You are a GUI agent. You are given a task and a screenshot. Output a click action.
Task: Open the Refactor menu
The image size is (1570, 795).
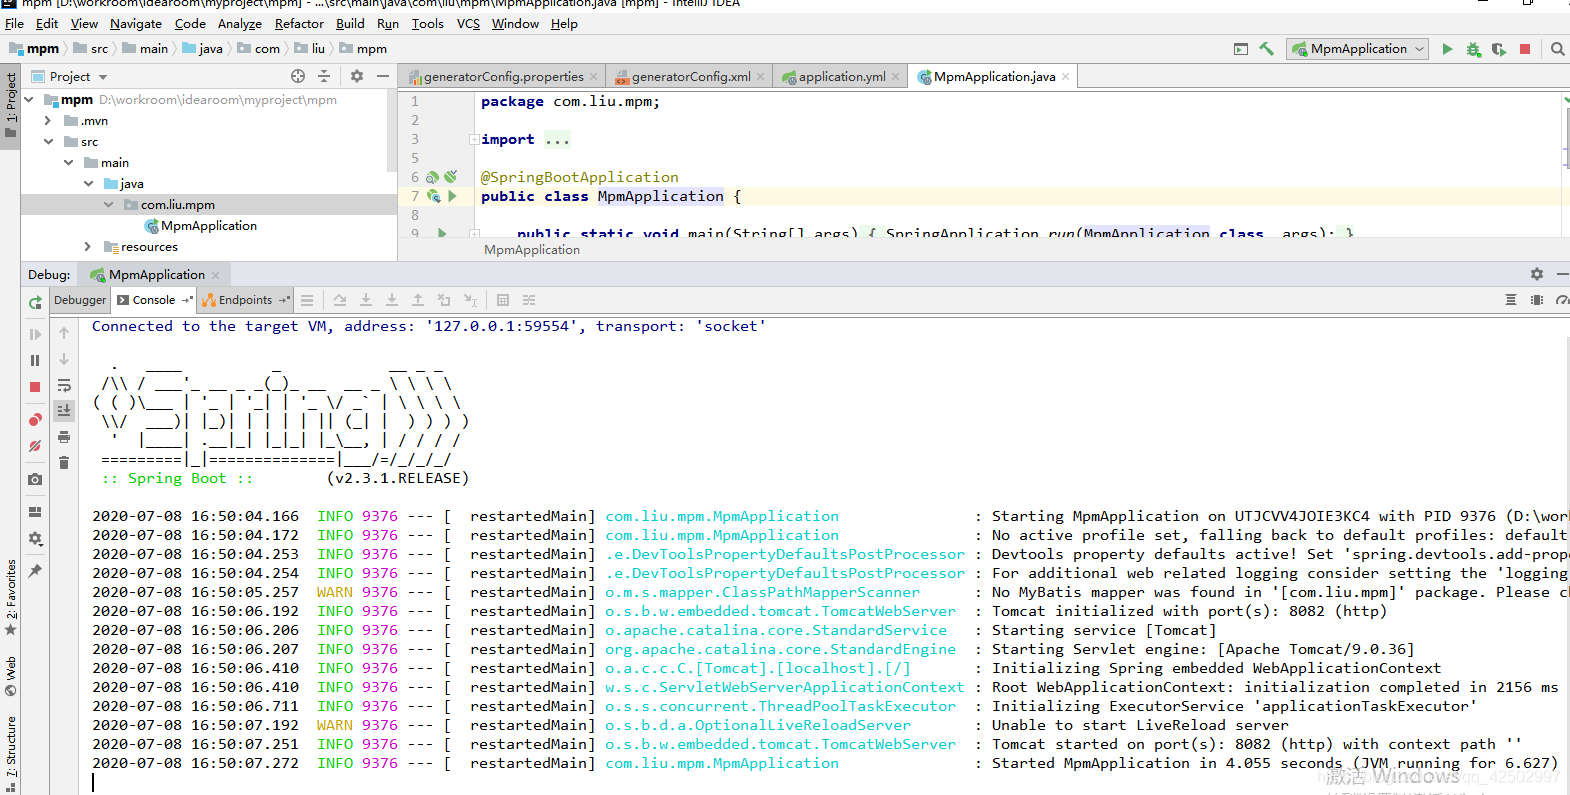coord(299,24)
